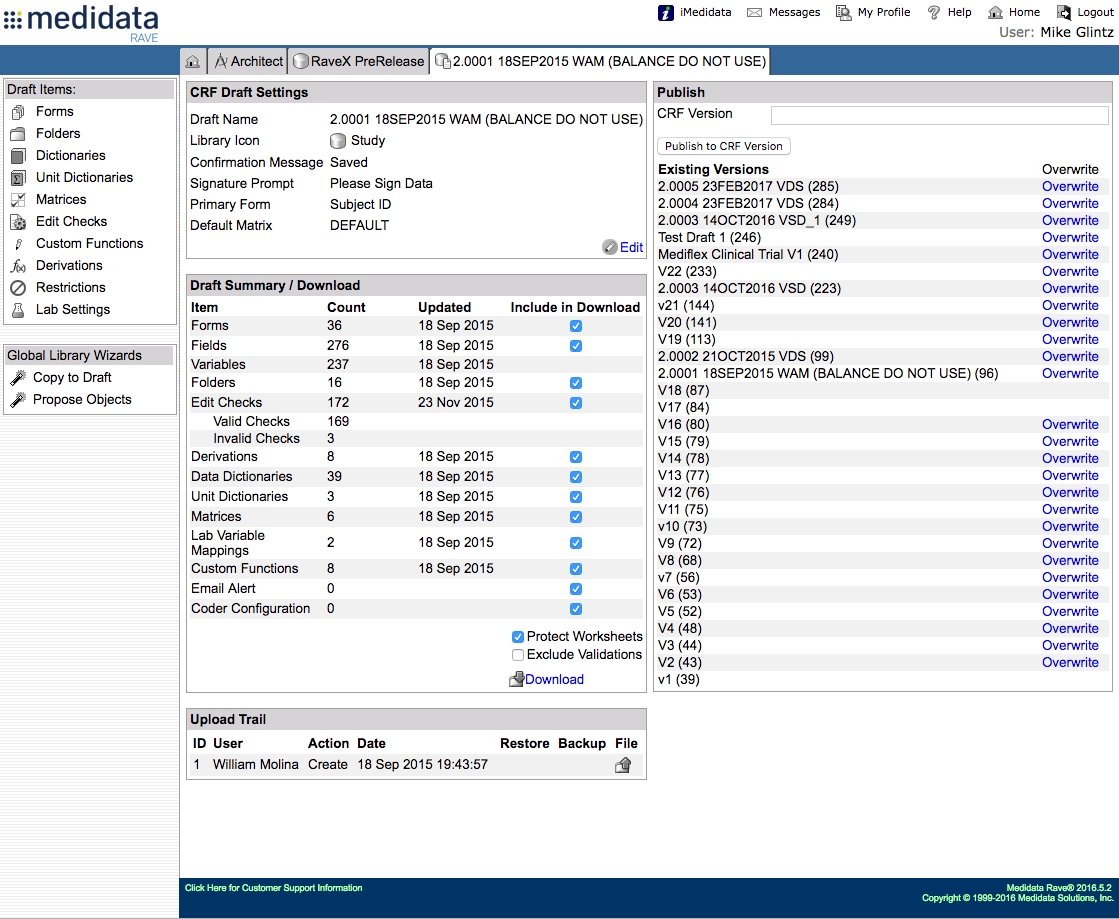1119x919 pixels.
Task: Uncheck Include in Download for Unit Dictionaries
Action: pyautogui.click(x=576, y=497)
